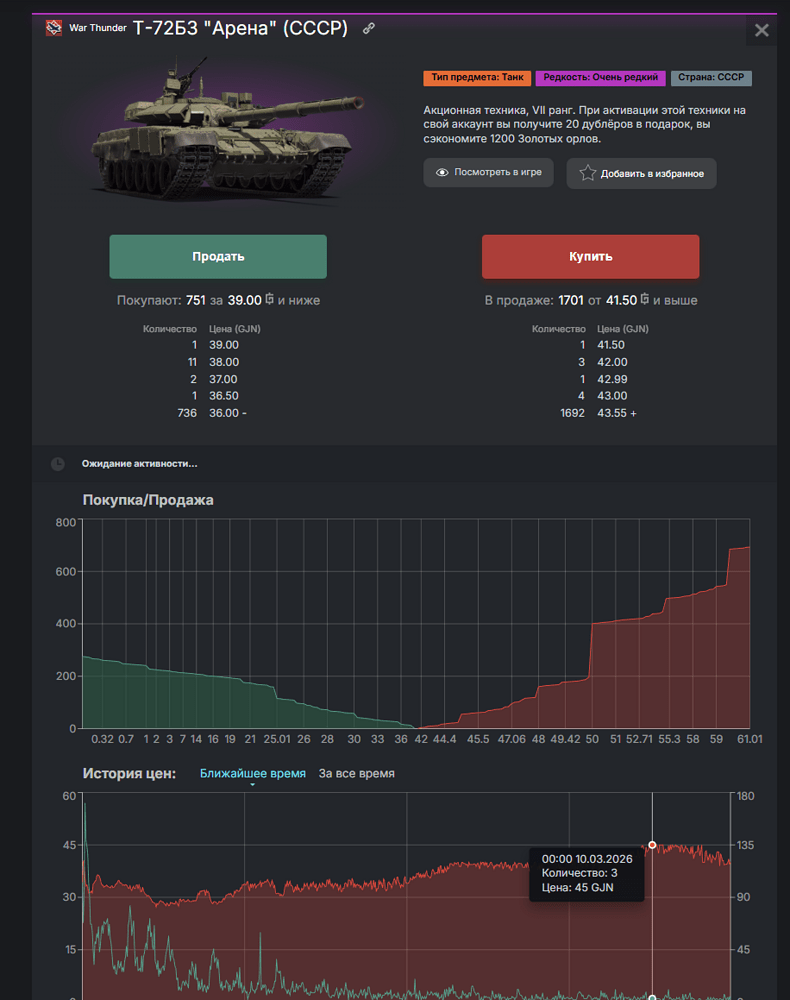Click the GJN coin icon after 39.00
790x1000 pixels.
pos(269,299)
